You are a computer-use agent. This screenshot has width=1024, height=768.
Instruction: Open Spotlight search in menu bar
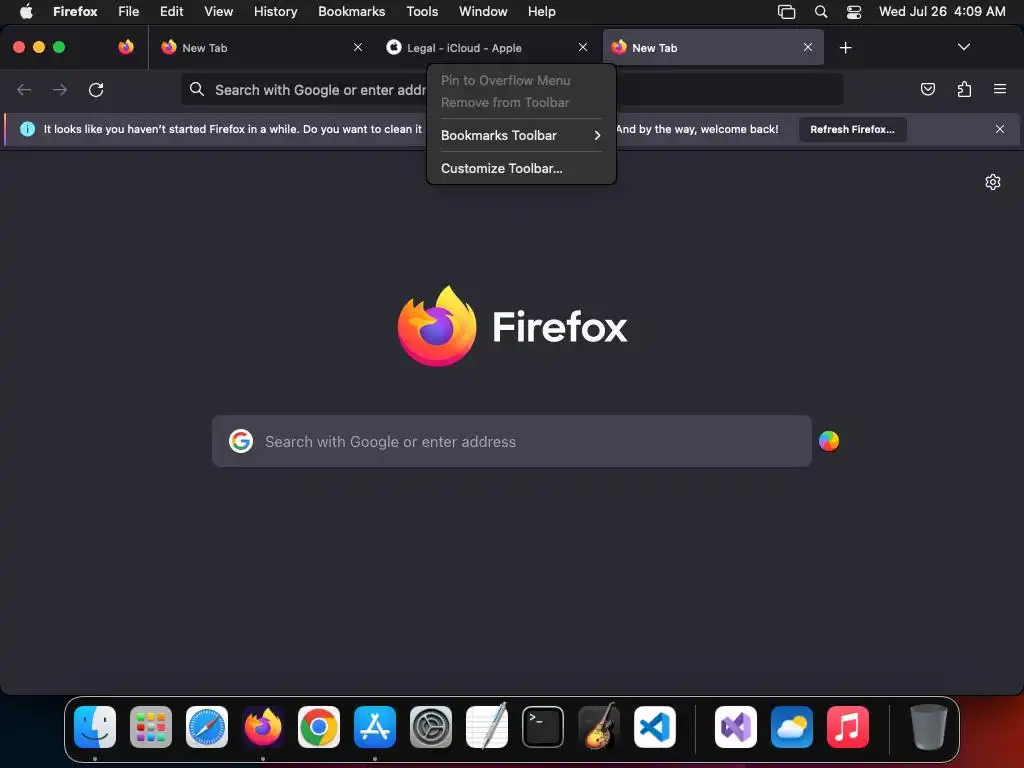point(821,12)
